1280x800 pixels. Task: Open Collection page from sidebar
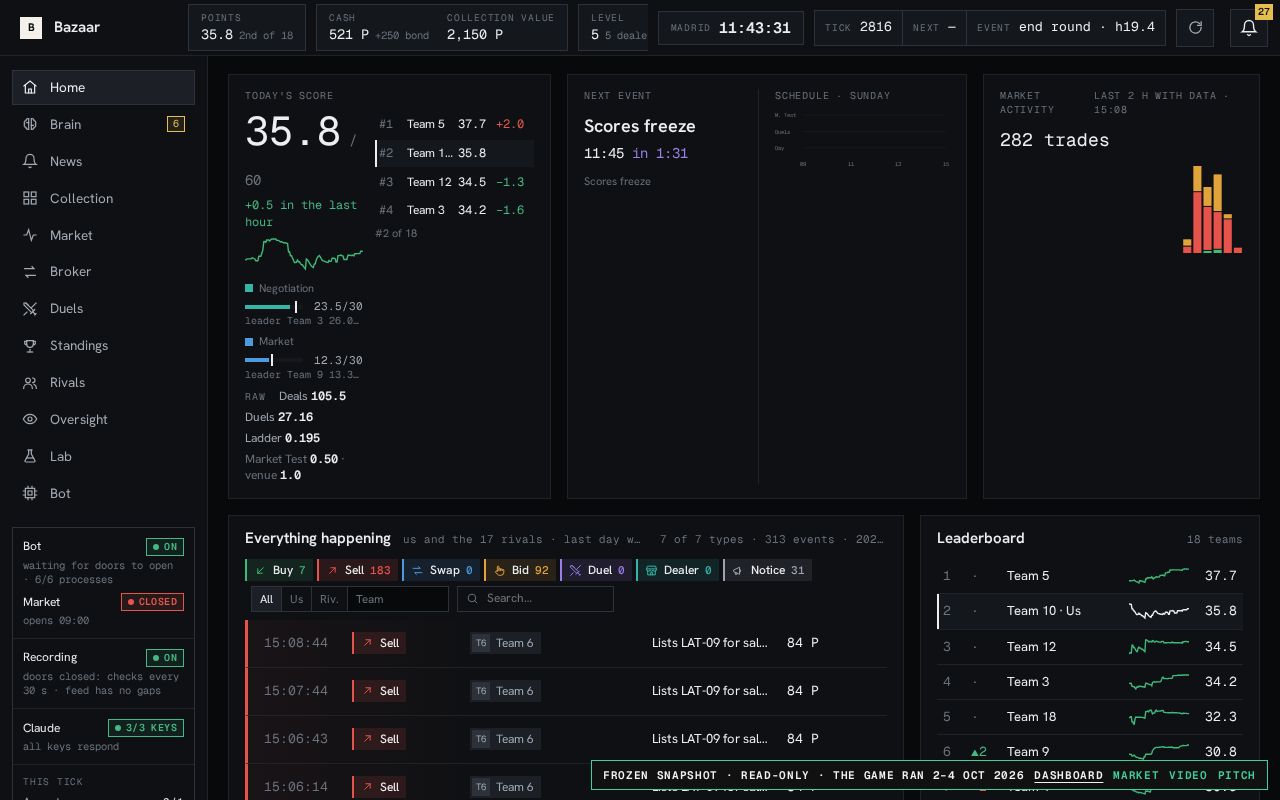coord(103,198)
